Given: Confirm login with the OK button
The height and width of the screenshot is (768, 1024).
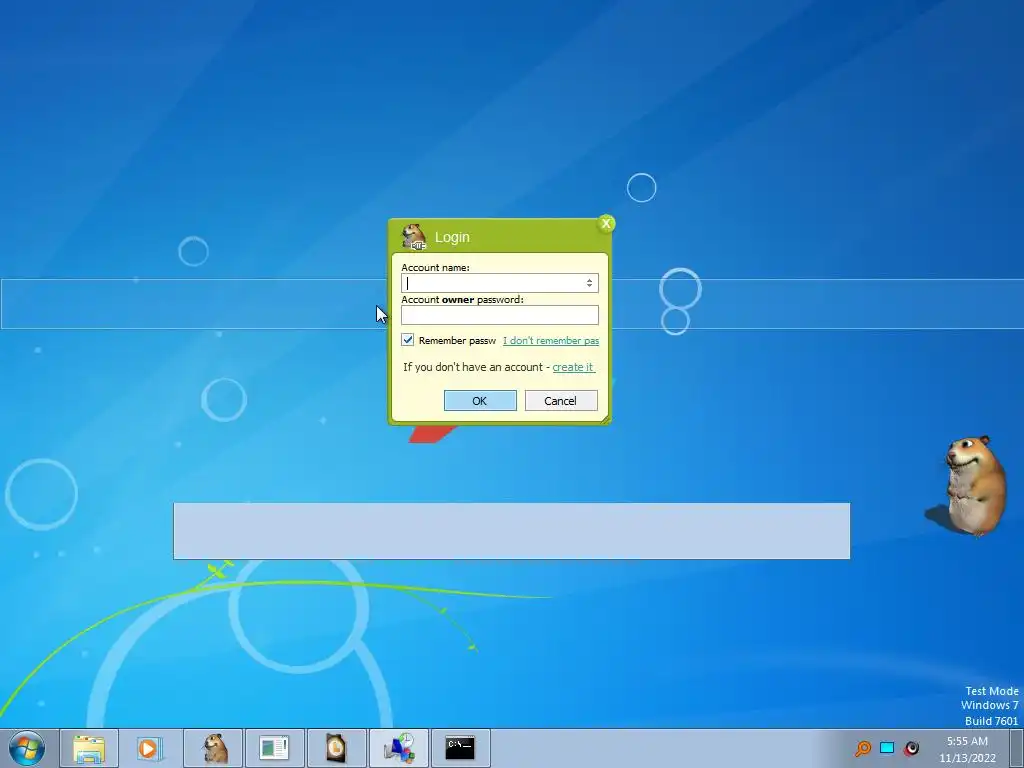Looking at the screenshot, I should tap(480, 400).
